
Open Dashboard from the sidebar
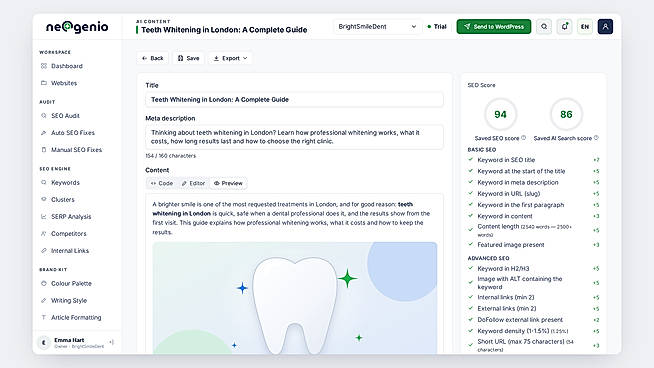pos(67,66)
